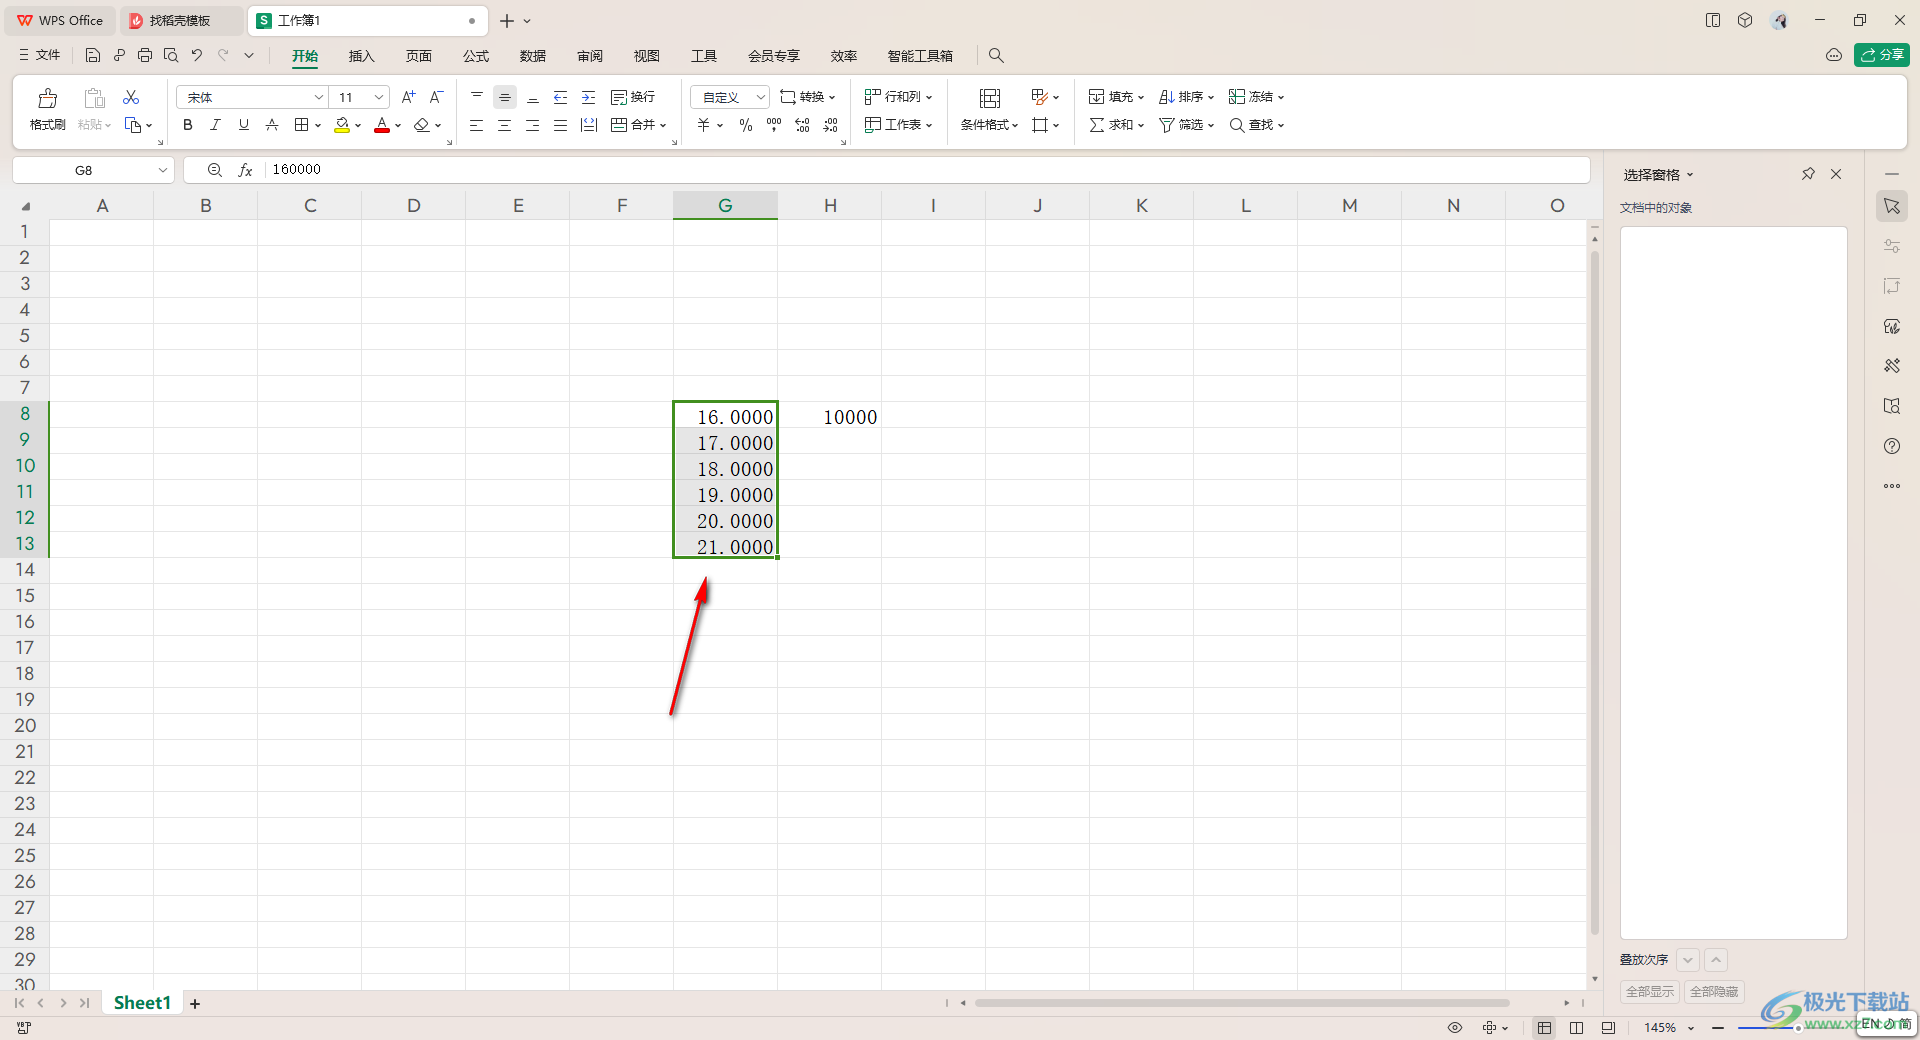Click the Filter (筛选) button
The width and height of the screenshot is (1920, 1040).
tap(1186, 125)
